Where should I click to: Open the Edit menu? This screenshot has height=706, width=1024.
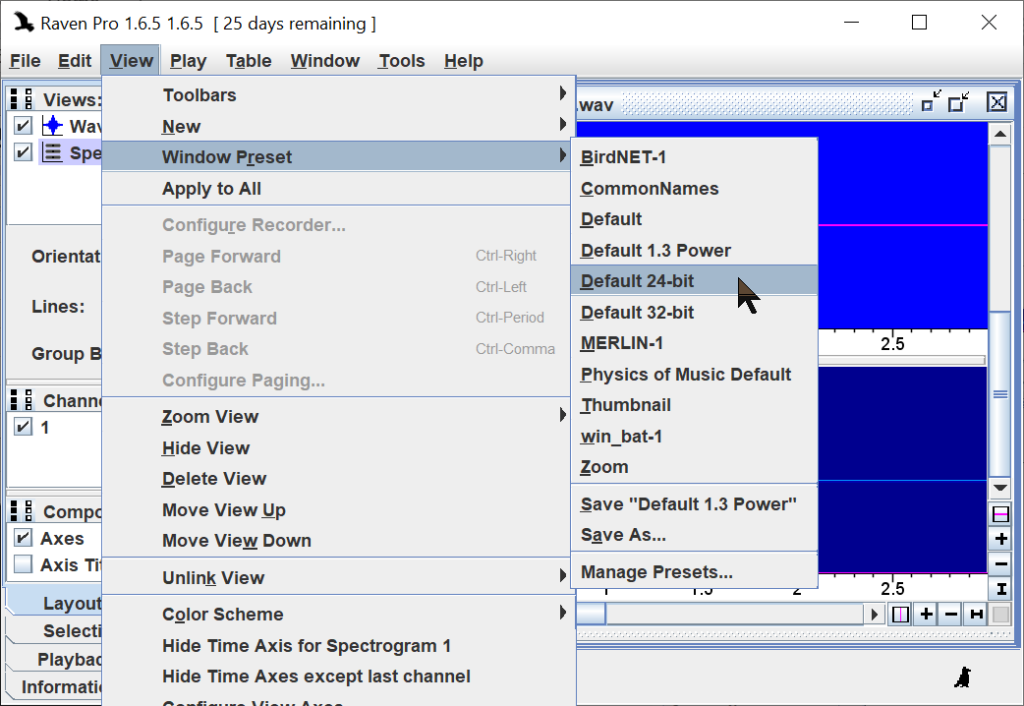click(74, 61)
